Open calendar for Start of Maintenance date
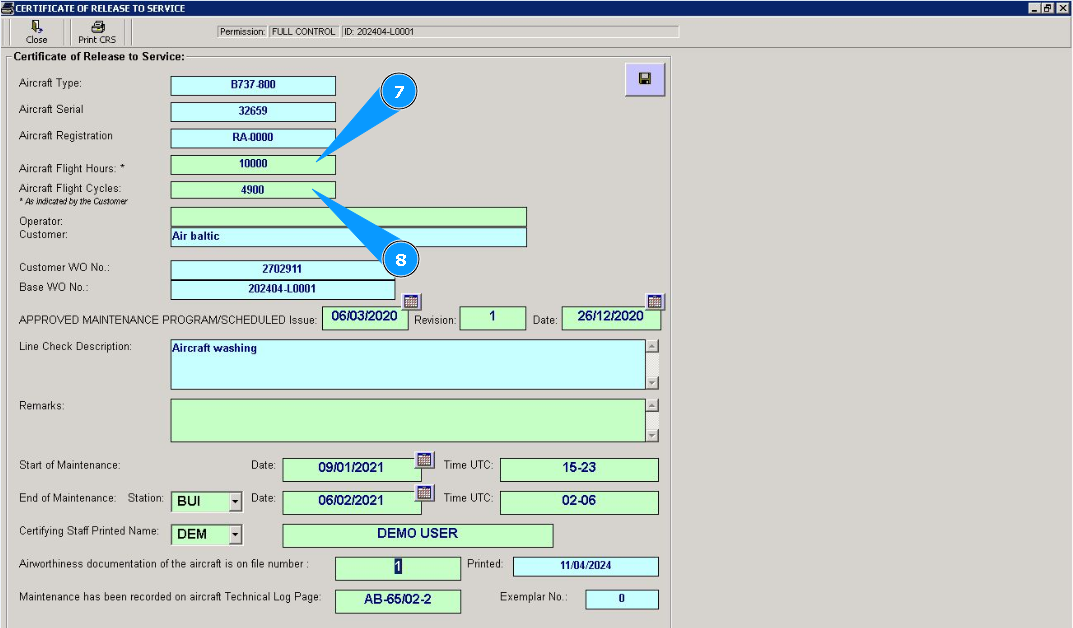The image size is (1073, 628). pos(424,459)
